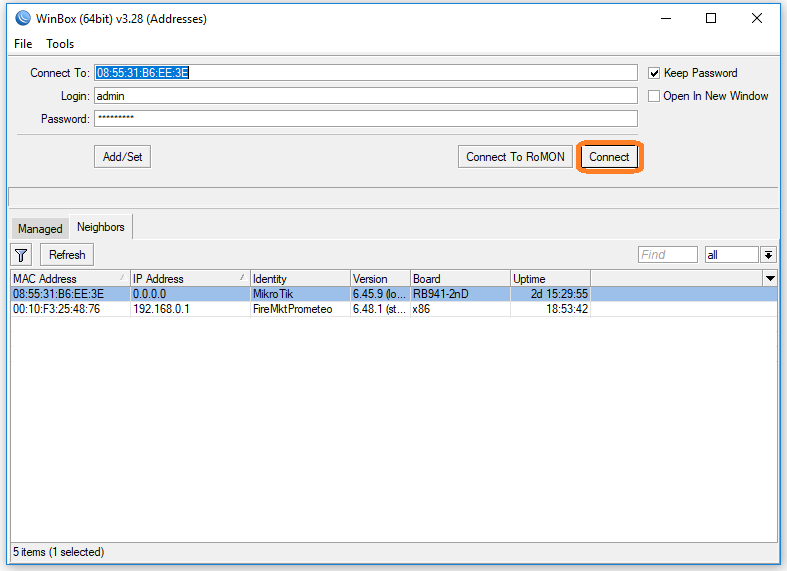Enable Open In New Window checkbox

pyautogui.click(x=654, y=96)
